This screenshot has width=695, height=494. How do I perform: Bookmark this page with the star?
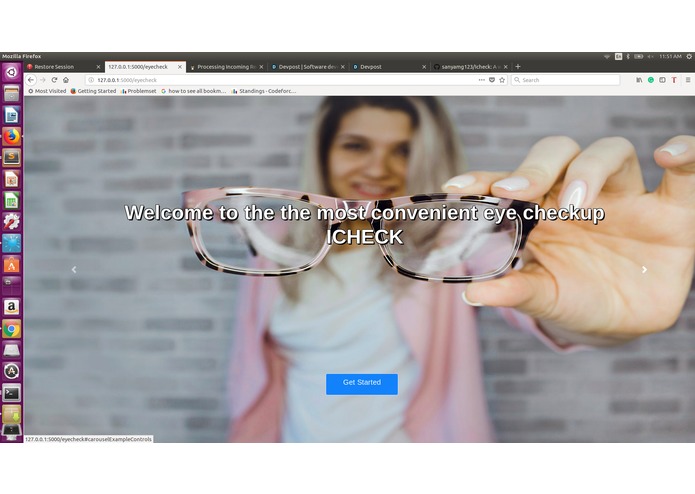point(502,80)
